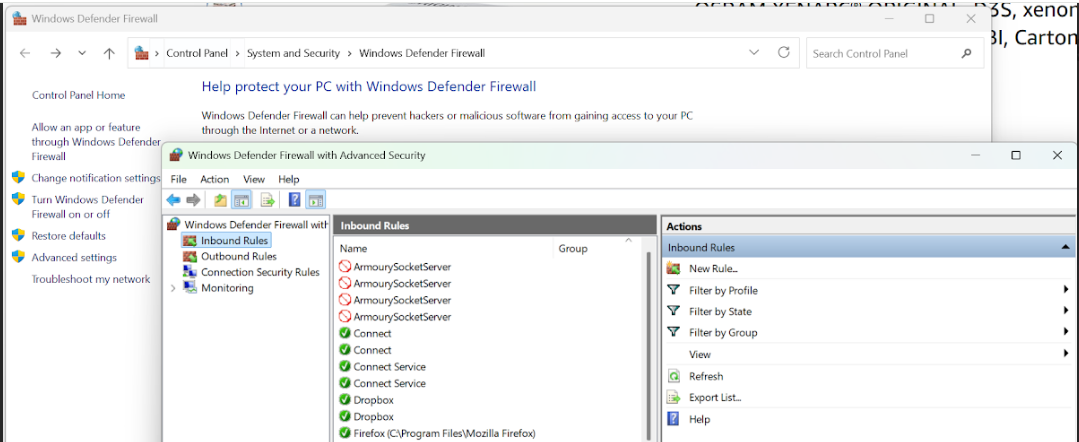Click the Search Control Panel field
The image size is (1079, 442).
click(x=883, y=53)
